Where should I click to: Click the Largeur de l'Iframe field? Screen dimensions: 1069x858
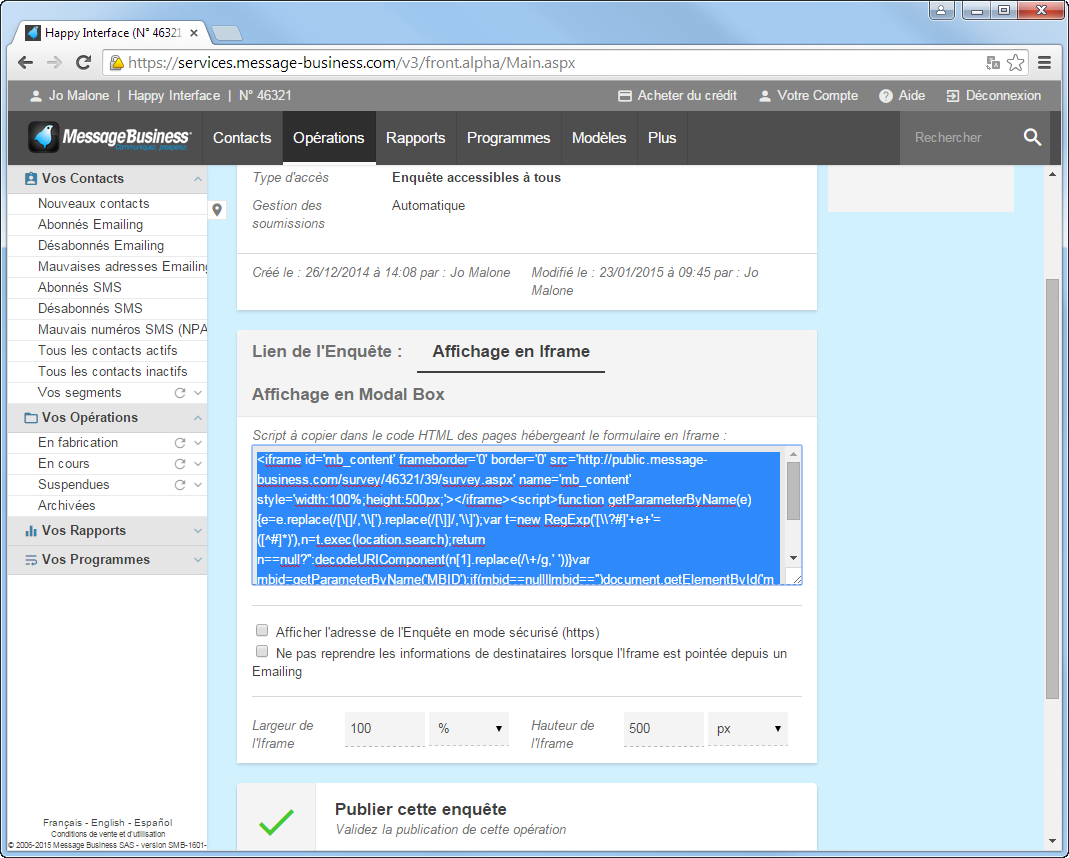384,729
